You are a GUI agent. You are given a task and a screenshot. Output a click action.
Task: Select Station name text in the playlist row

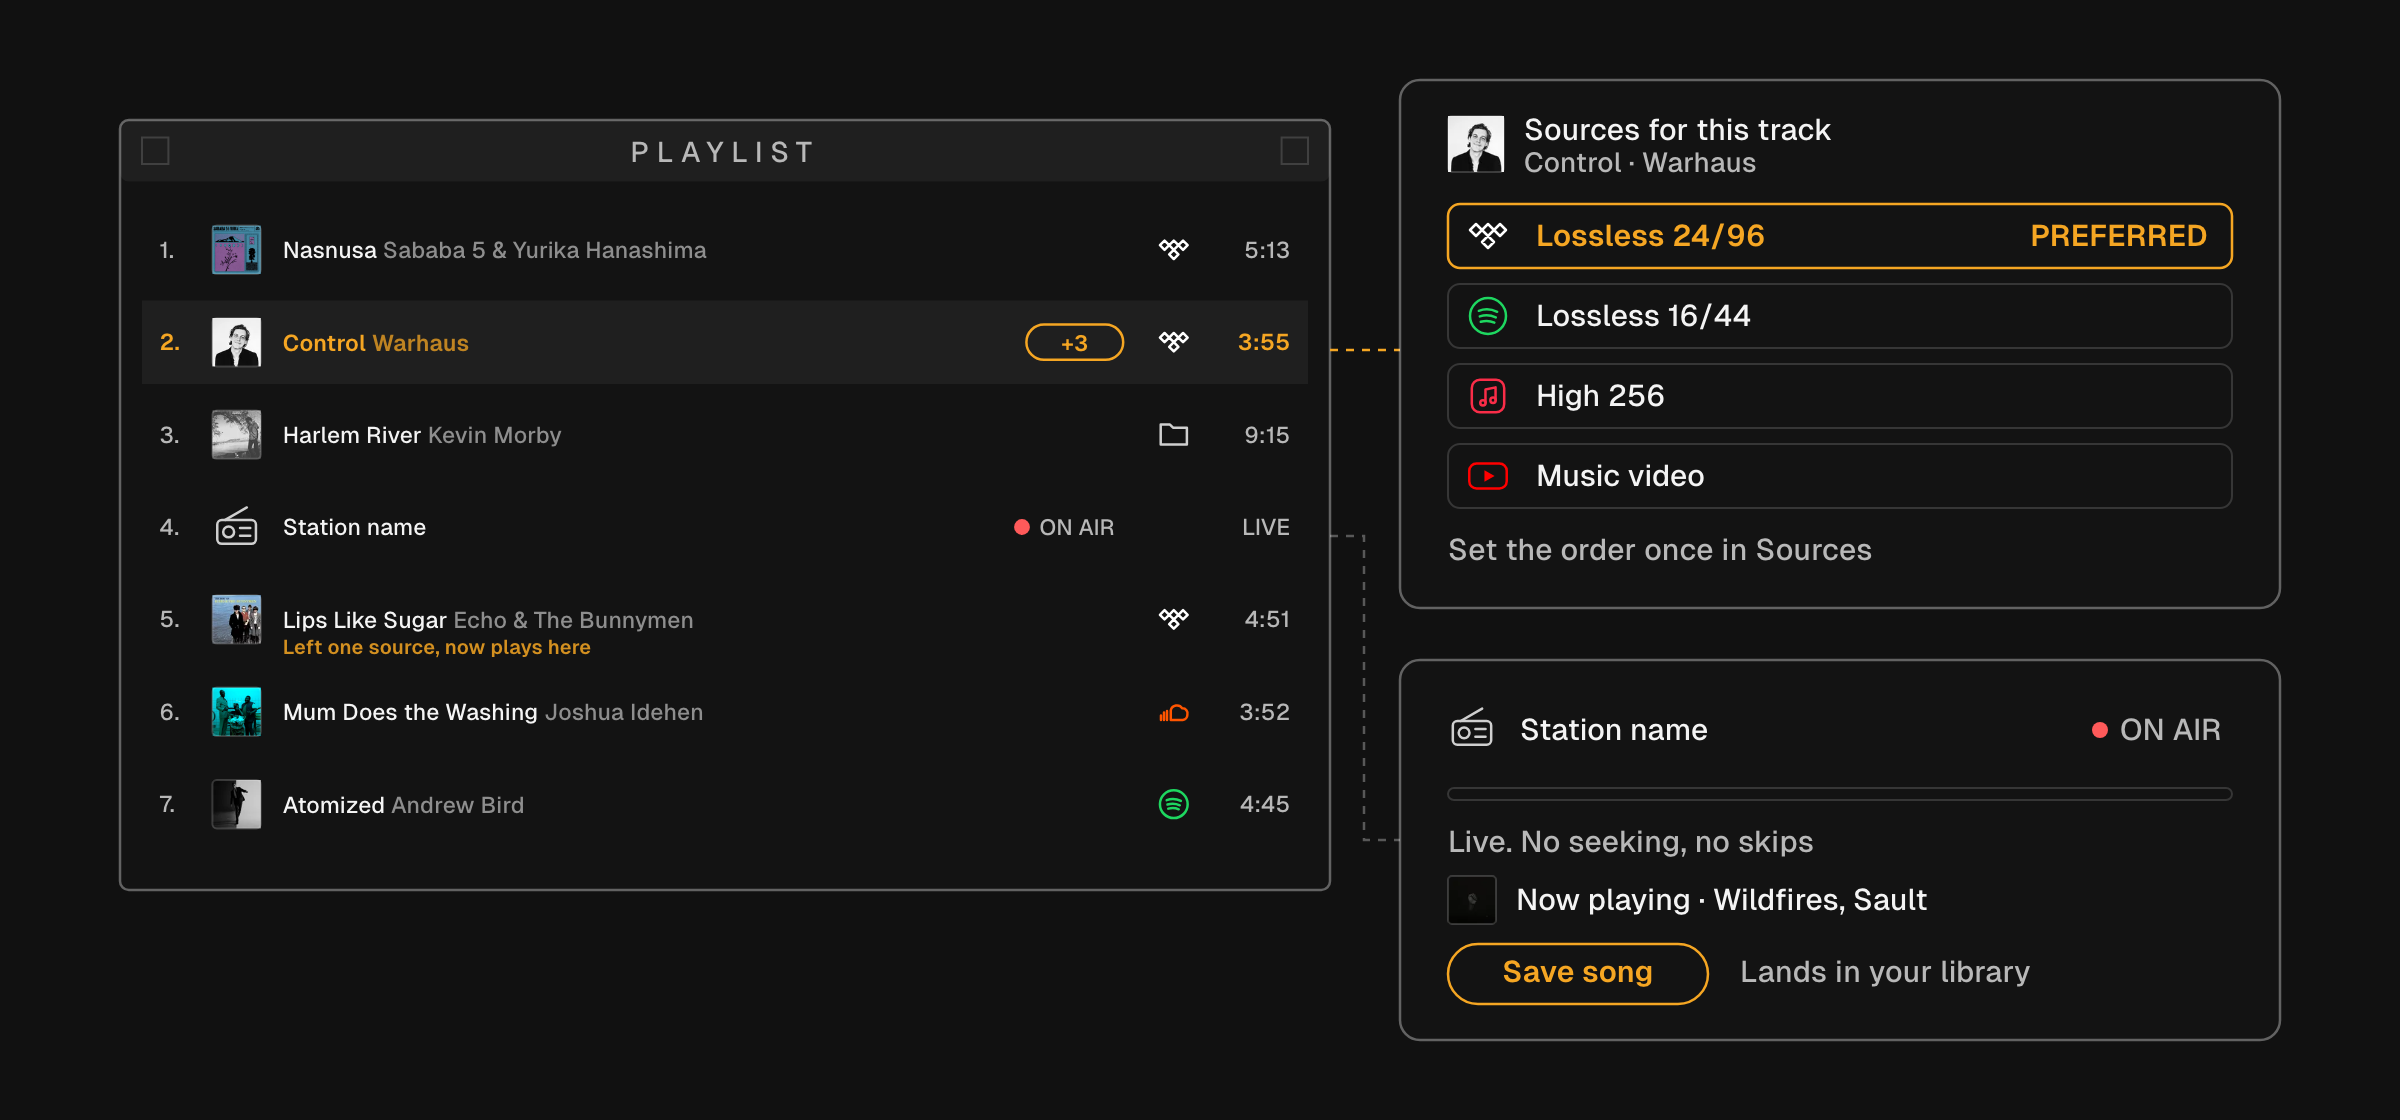click(x=354, y=527)
